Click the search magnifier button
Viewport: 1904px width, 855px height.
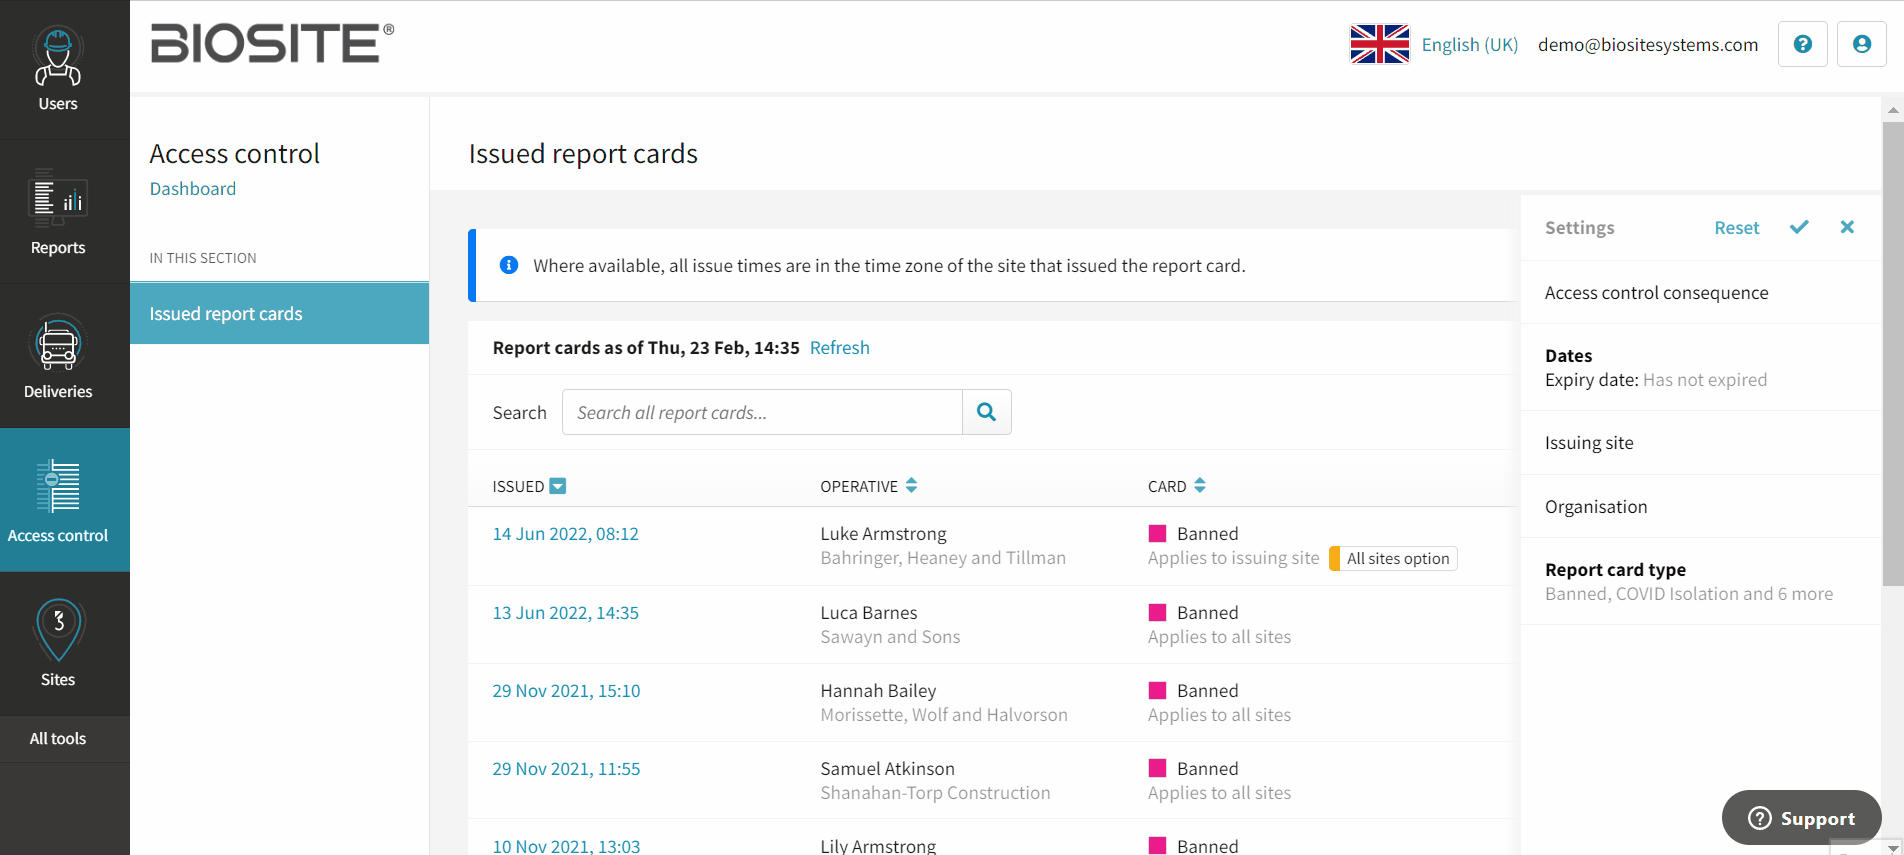[986, 412]
